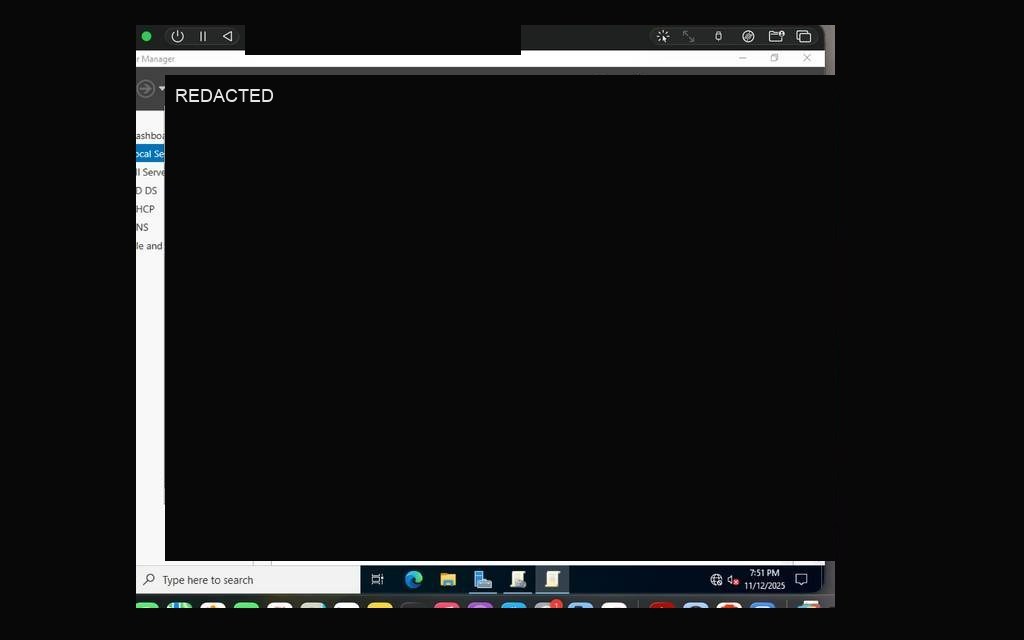
Task: Click the Type here to search box
Action: click(x=248, y=580)
